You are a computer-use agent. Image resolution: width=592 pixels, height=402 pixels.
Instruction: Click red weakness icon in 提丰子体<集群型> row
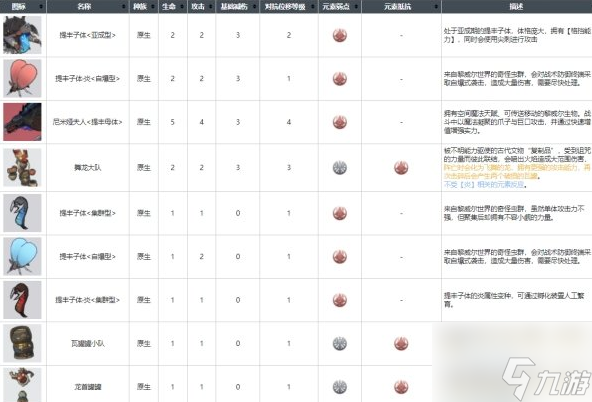click(x=340, y=213)
